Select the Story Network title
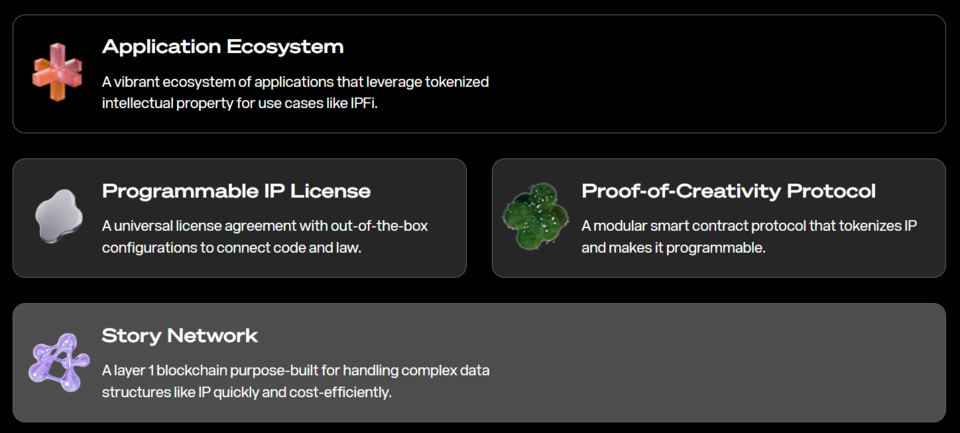Screen dimensions: 960x433 180,335
